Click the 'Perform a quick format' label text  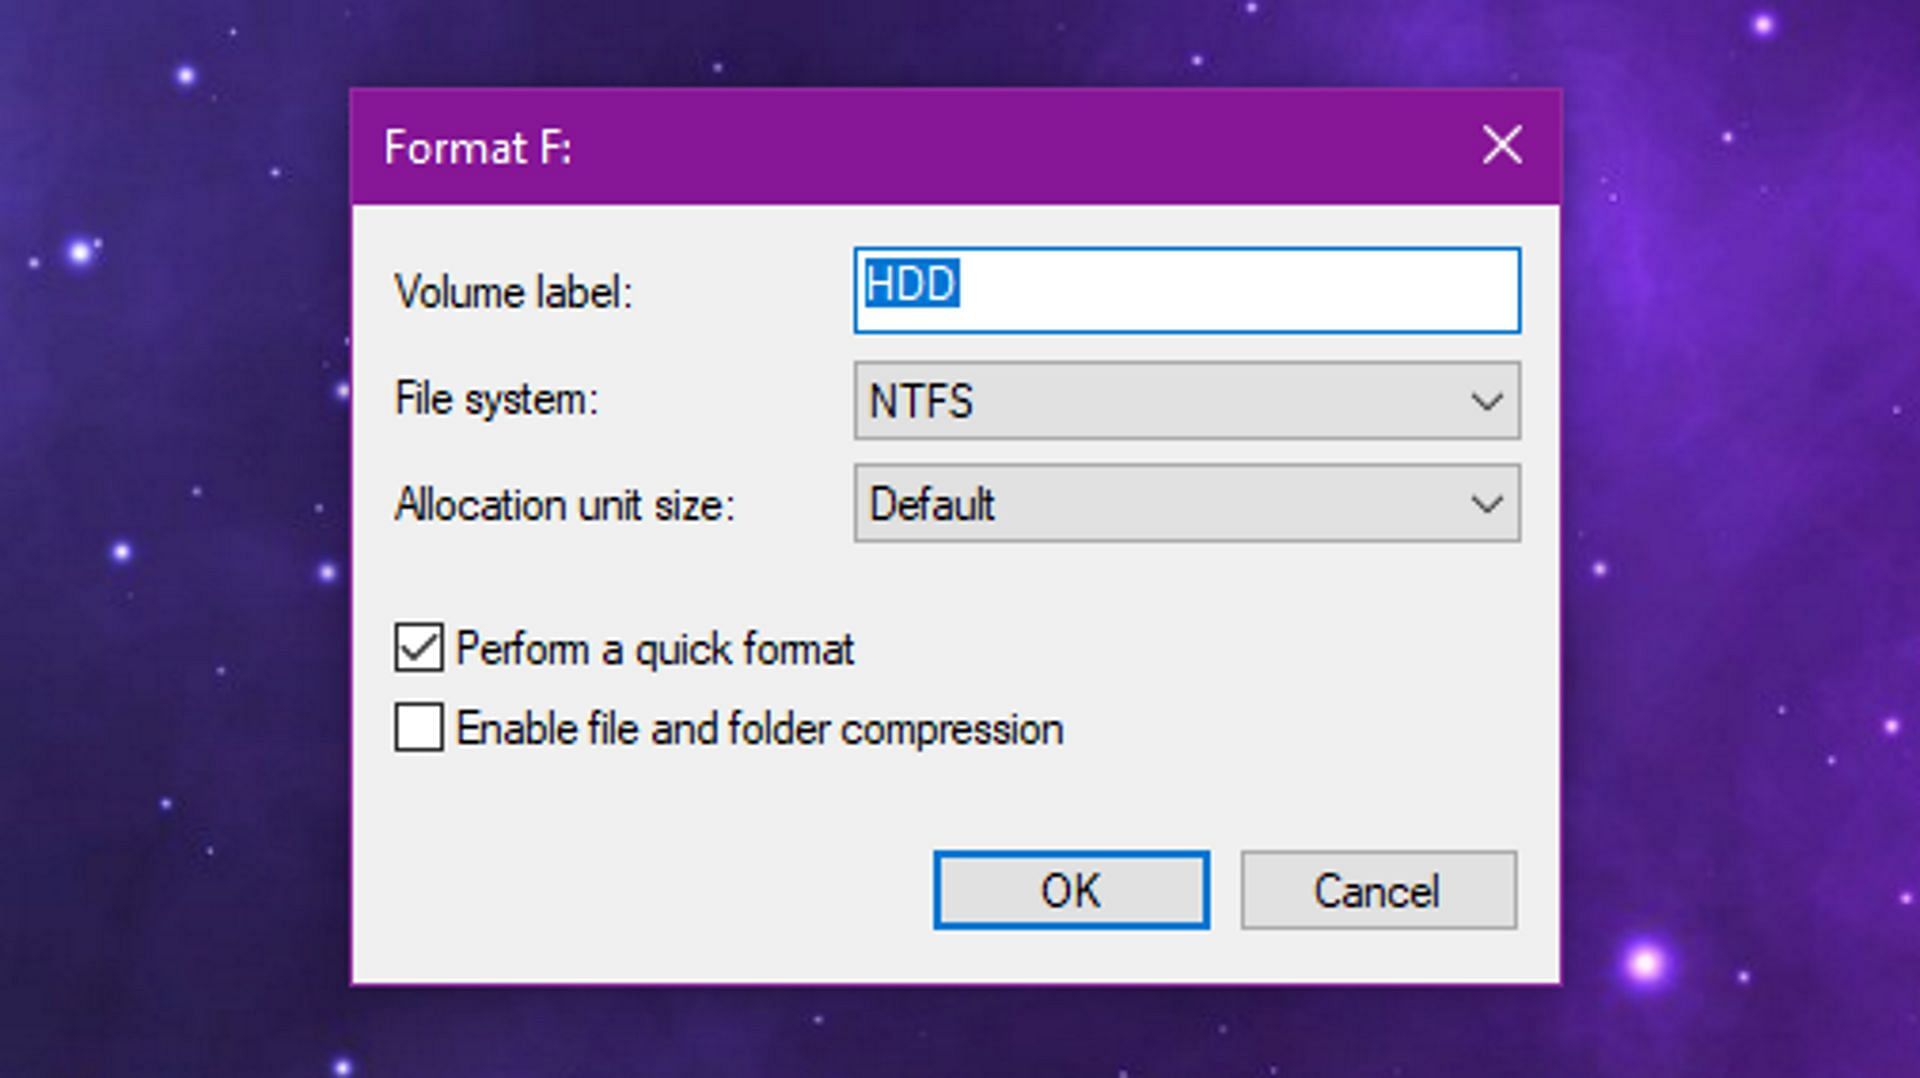click(655, 650)
